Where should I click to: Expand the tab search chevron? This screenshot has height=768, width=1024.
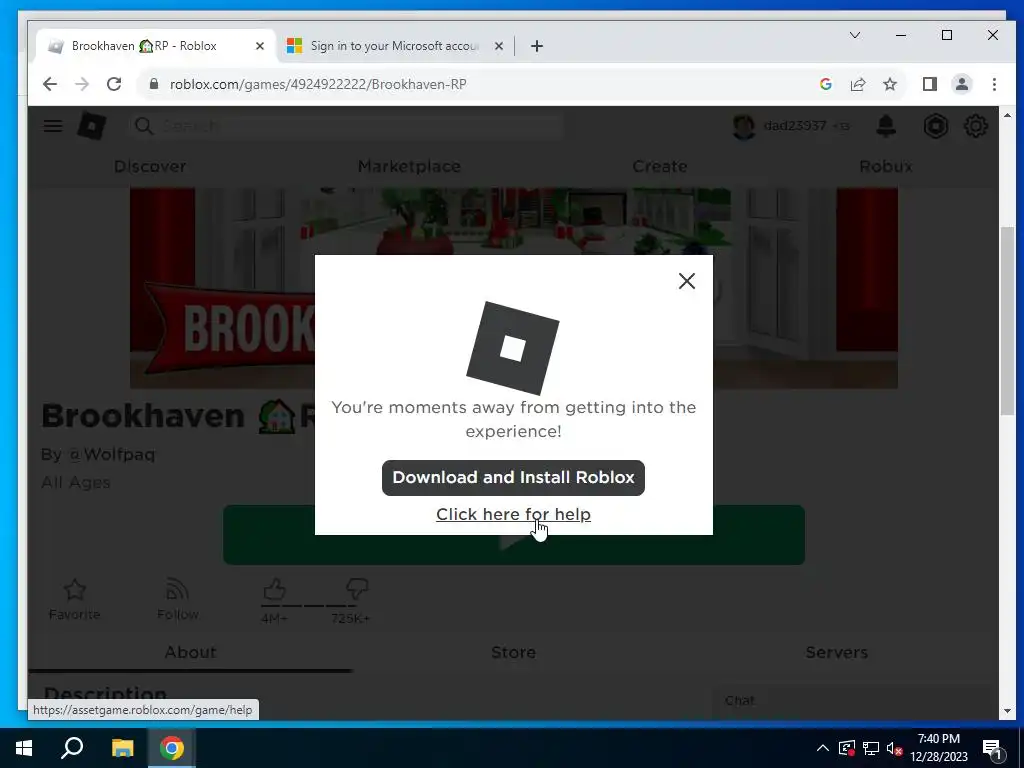[854, 35]
